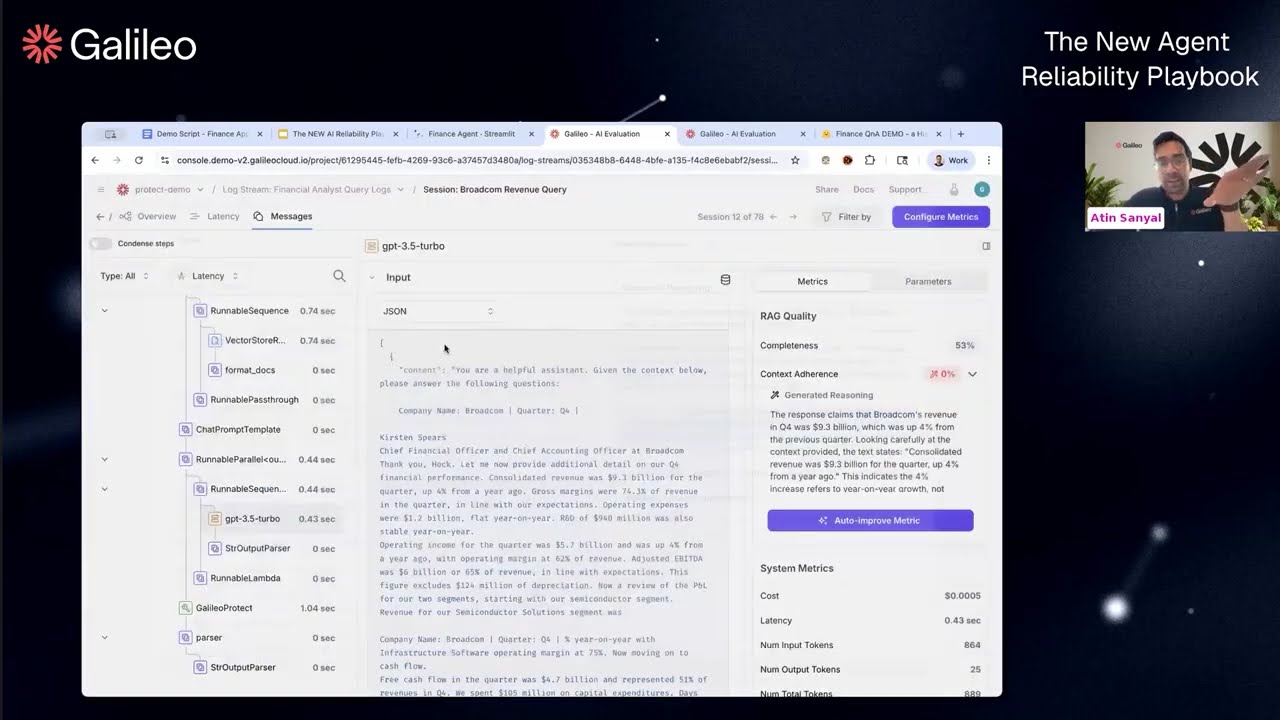The image size is (1280, 720).
Task: Open Support link
Action: [905, 189]
